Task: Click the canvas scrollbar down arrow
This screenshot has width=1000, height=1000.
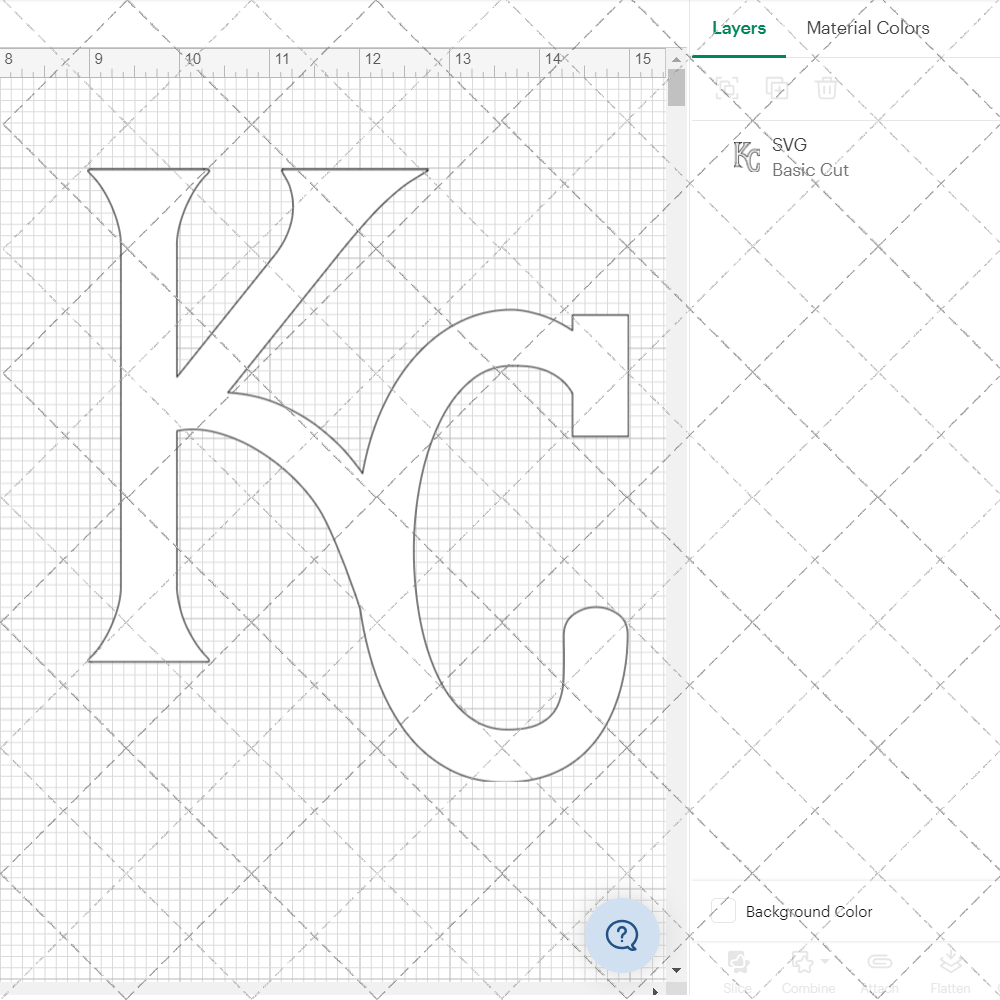Action: click(x=676, y=970)
